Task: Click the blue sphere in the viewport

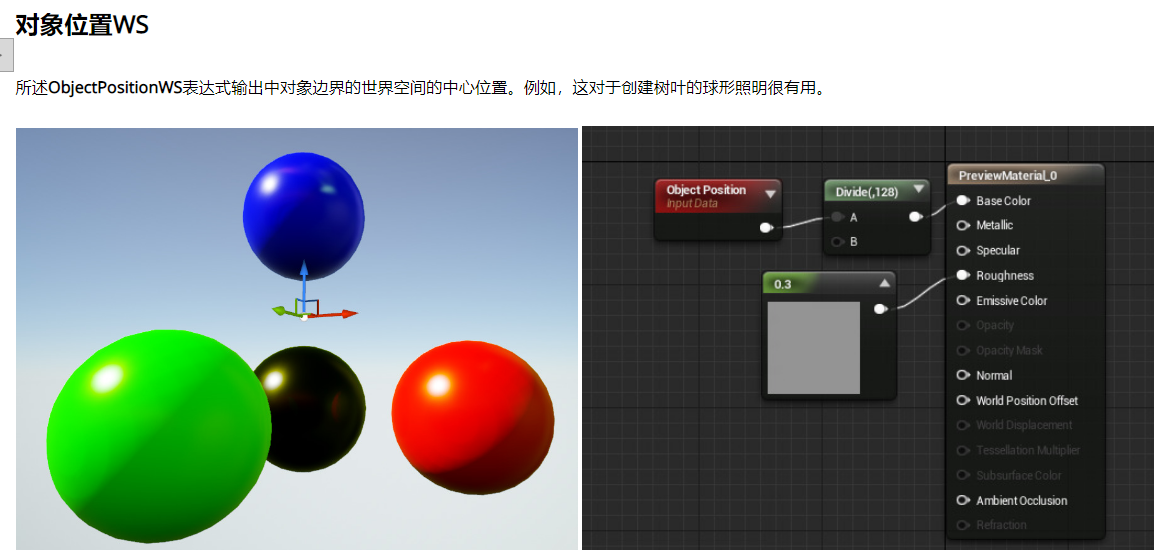Action: click(x=303, y=214)
